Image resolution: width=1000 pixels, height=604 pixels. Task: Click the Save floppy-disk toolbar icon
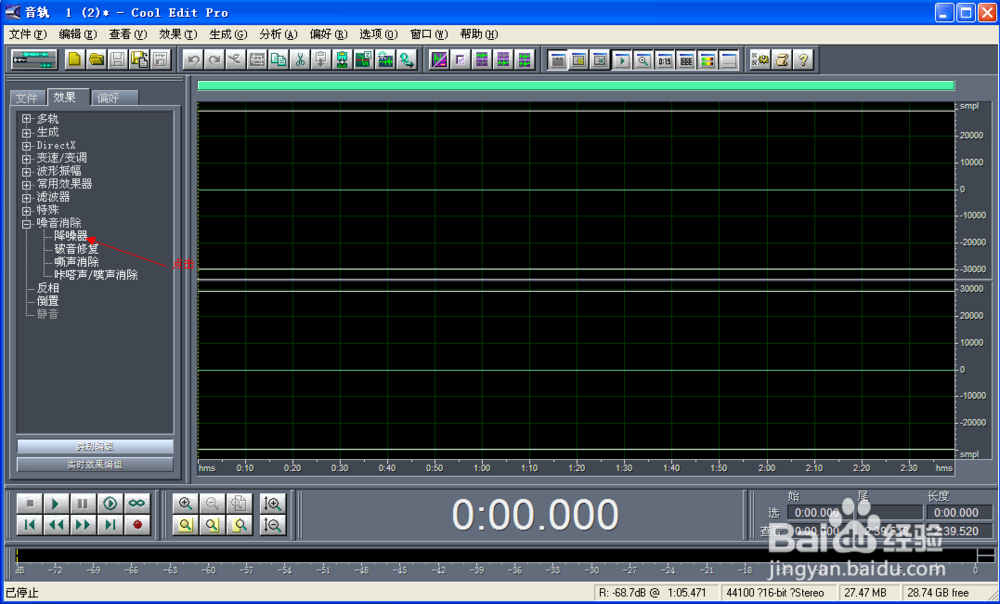coord(117,60)
